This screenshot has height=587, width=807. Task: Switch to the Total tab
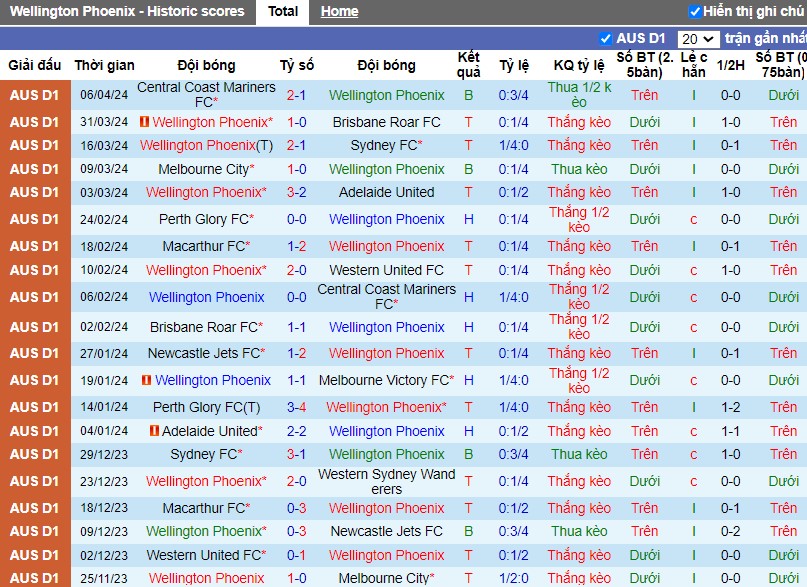click(283, 11)
